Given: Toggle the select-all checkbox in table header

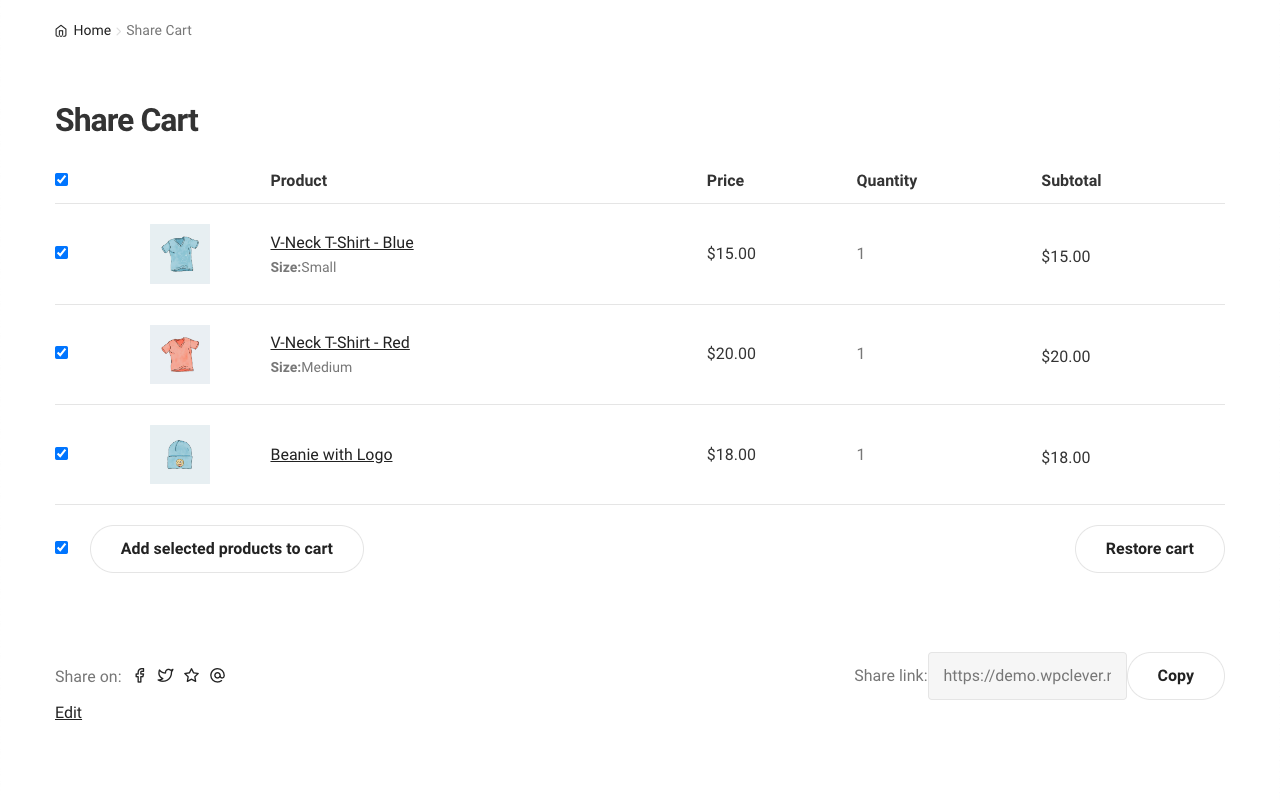Looking at the screenshot, I should tap(62, 180).
